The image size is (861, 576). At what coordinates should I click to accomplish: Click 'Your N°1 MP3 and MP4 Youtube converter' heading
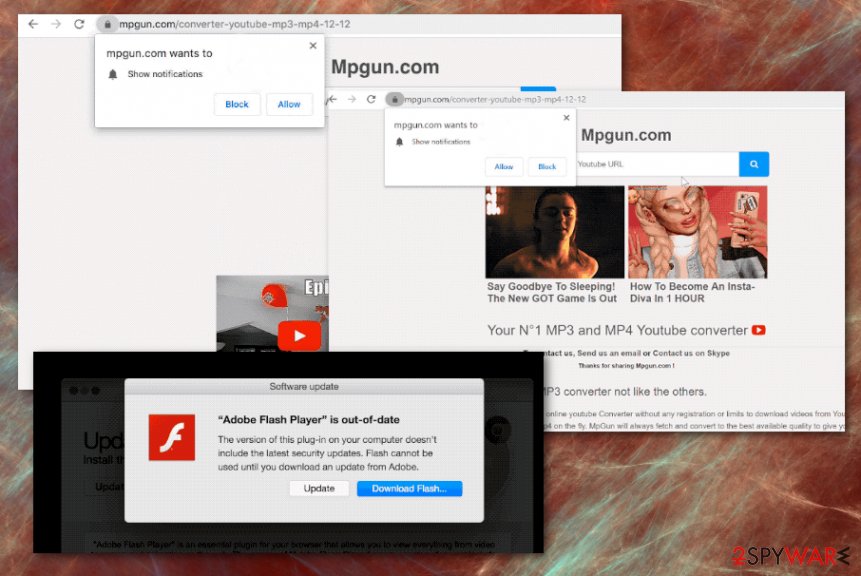[x=617, y=330]
